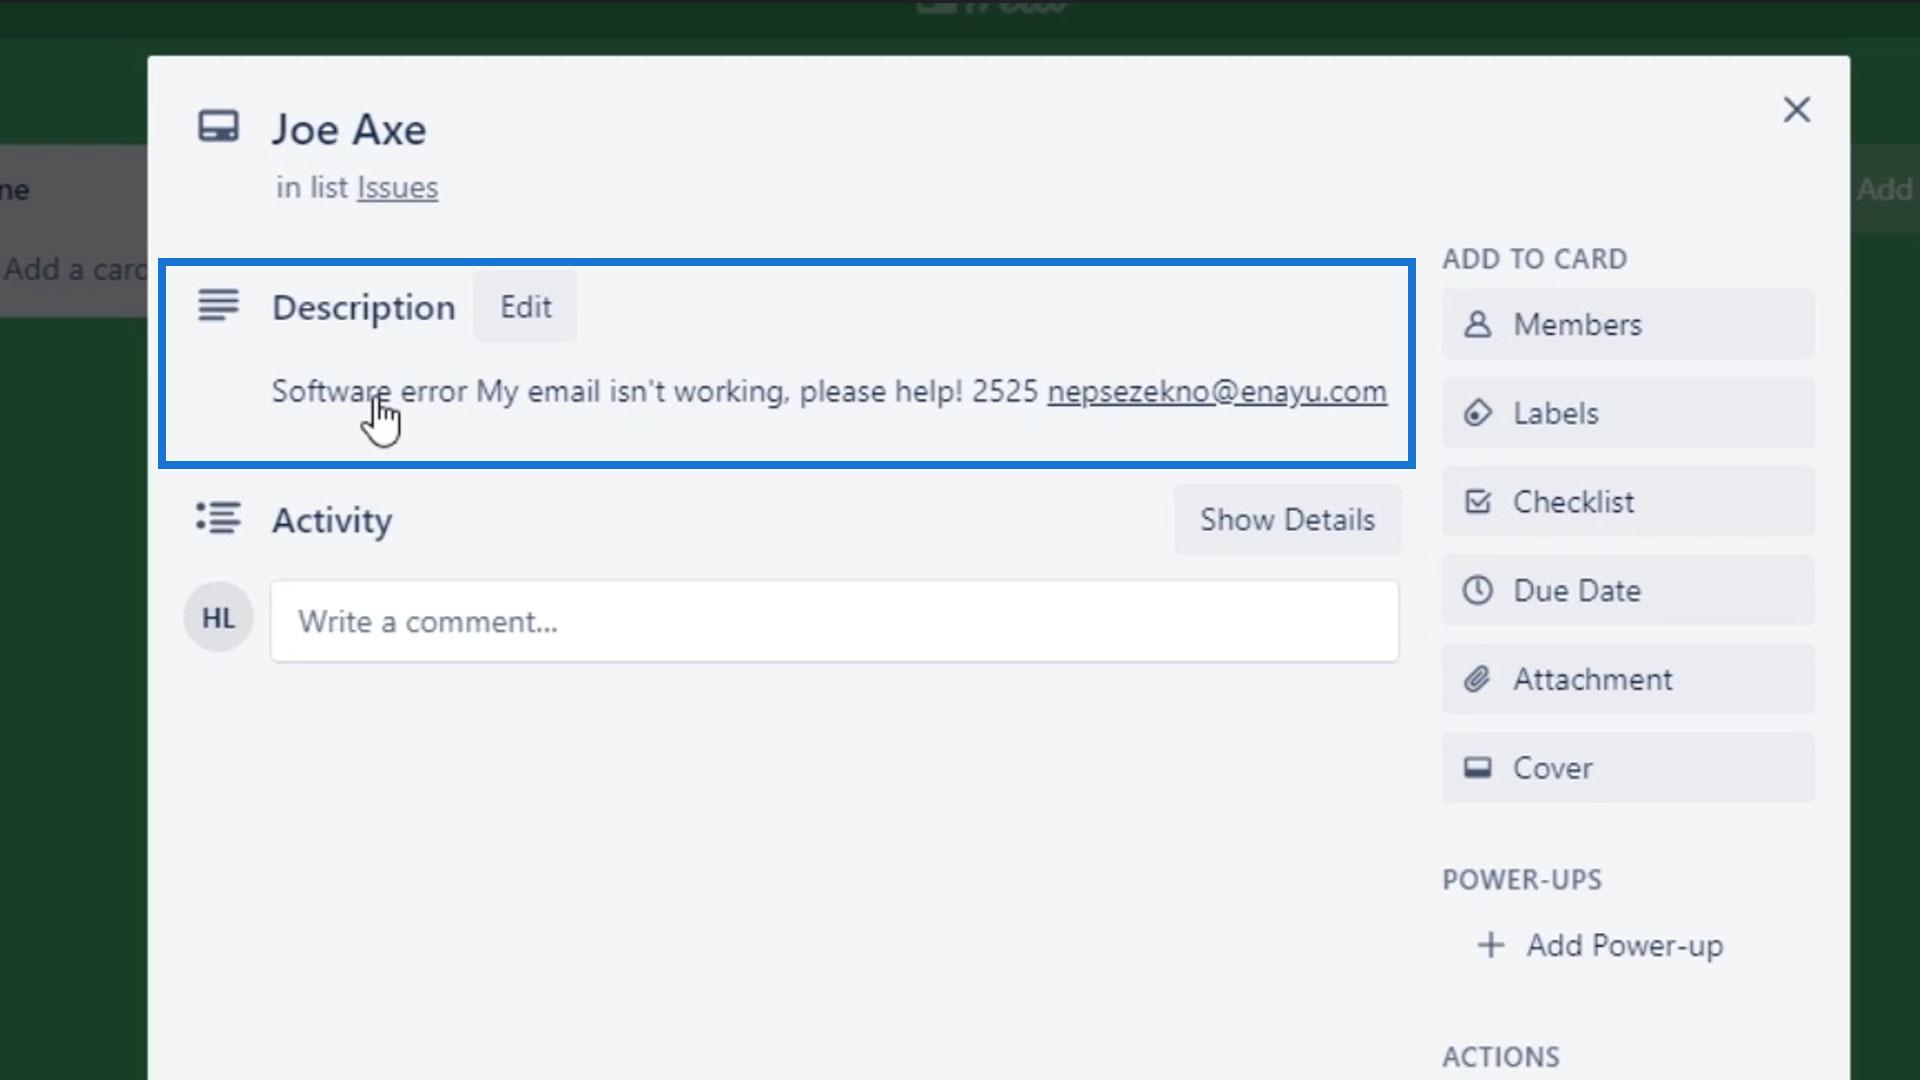Click the Add Power-up text
The height and width of the screenshot is (1080, 1920).
(1624, 945)
